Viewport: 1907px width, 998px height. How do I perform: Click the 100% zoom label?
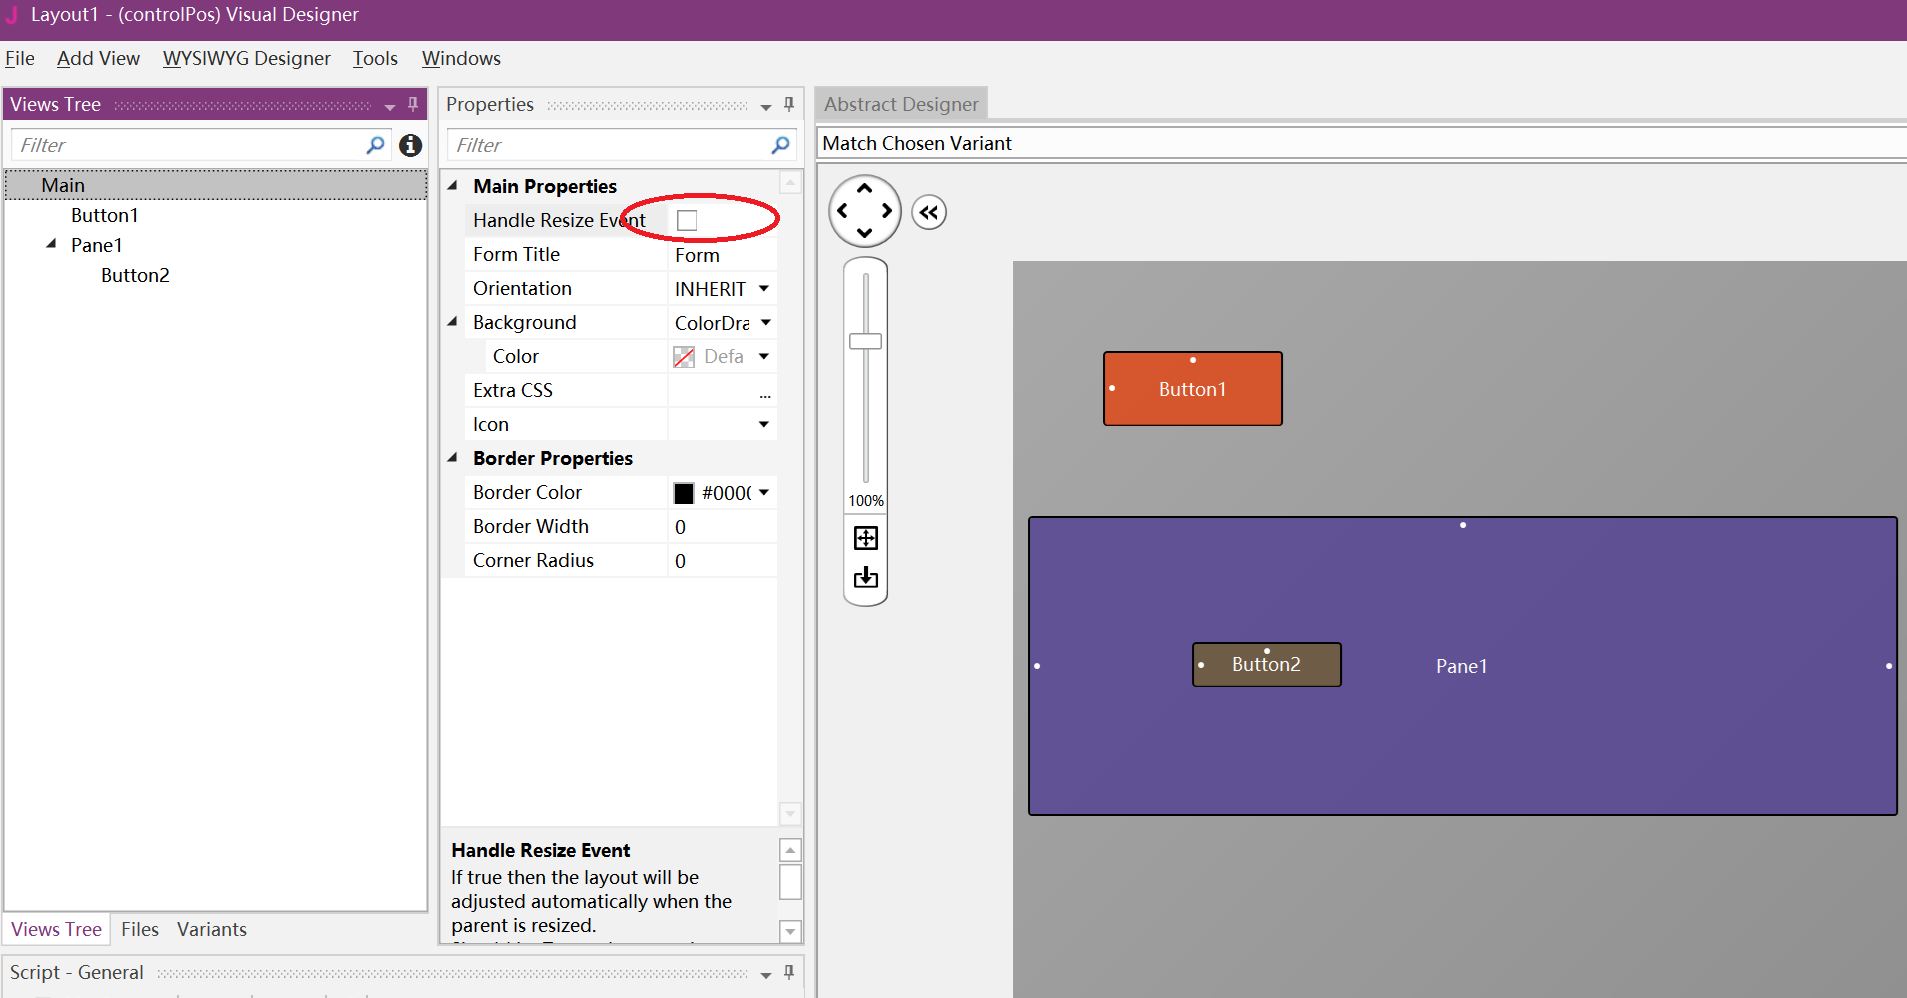click(866, 500)
